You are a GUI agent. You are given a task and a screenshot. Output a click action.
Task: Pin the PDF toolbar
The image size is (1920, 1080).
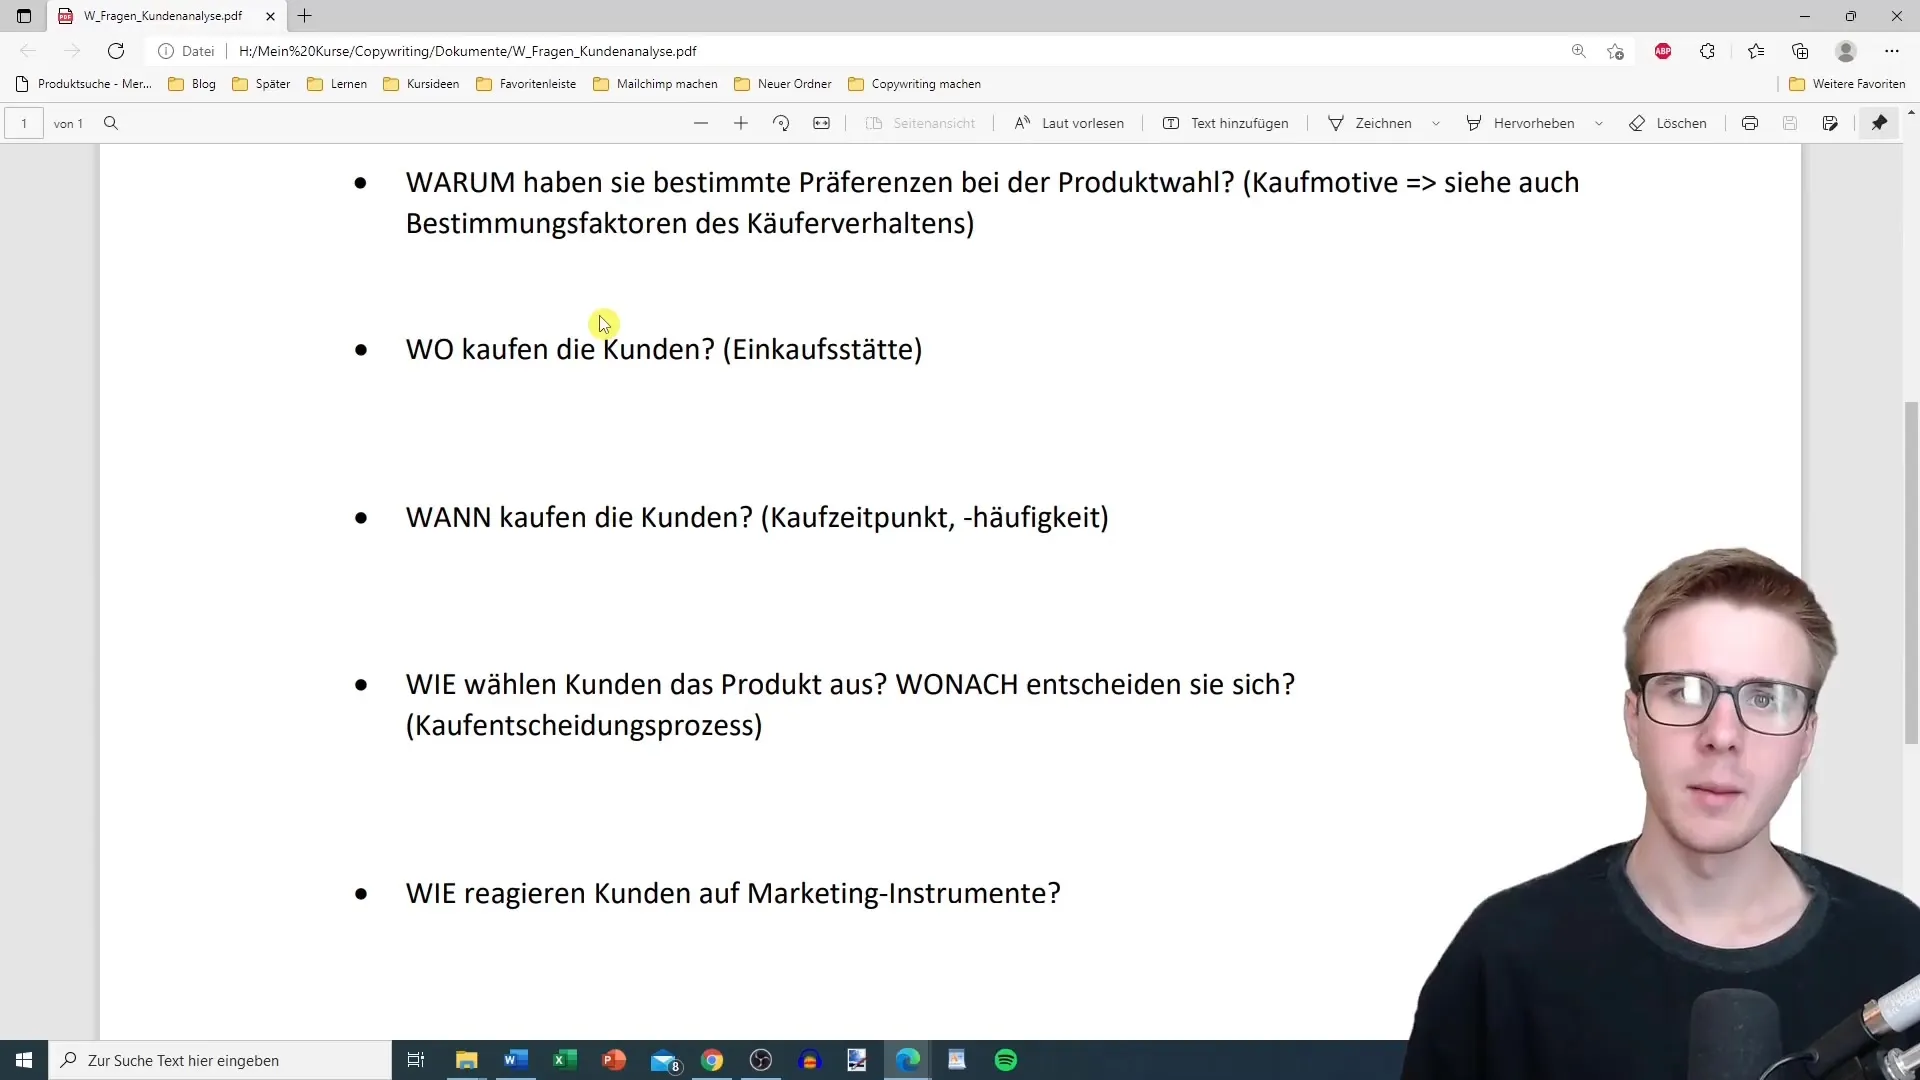[1880, 123]
